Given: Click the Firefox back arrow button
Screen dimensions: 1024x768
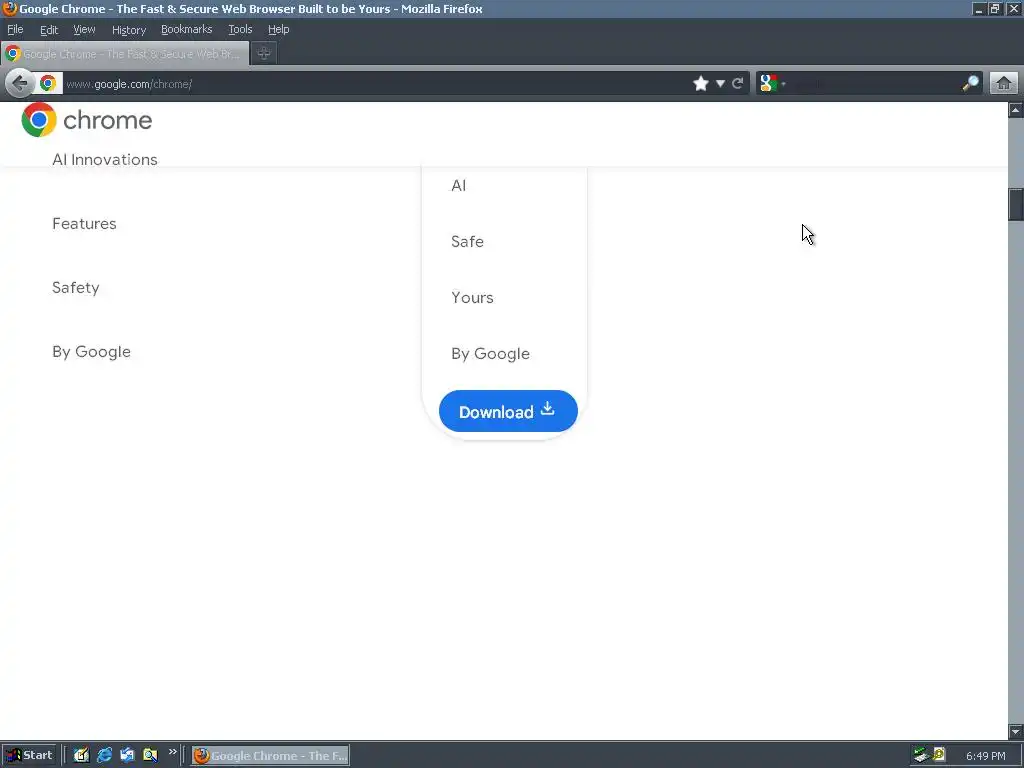Looking at the screenshot, I should pyautogui.click(x=20, y=84).
